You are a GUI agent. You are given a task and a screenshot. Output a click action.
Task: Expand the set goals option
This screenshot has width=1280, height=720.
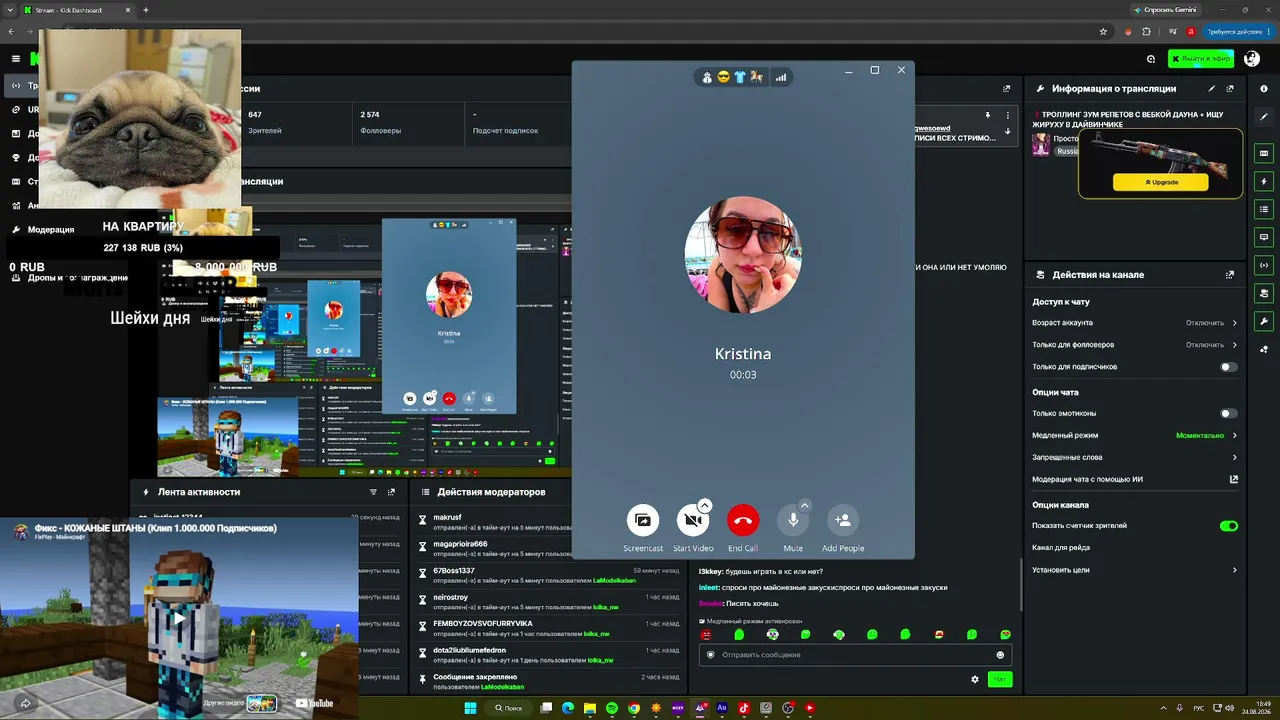coord(1135,570)
